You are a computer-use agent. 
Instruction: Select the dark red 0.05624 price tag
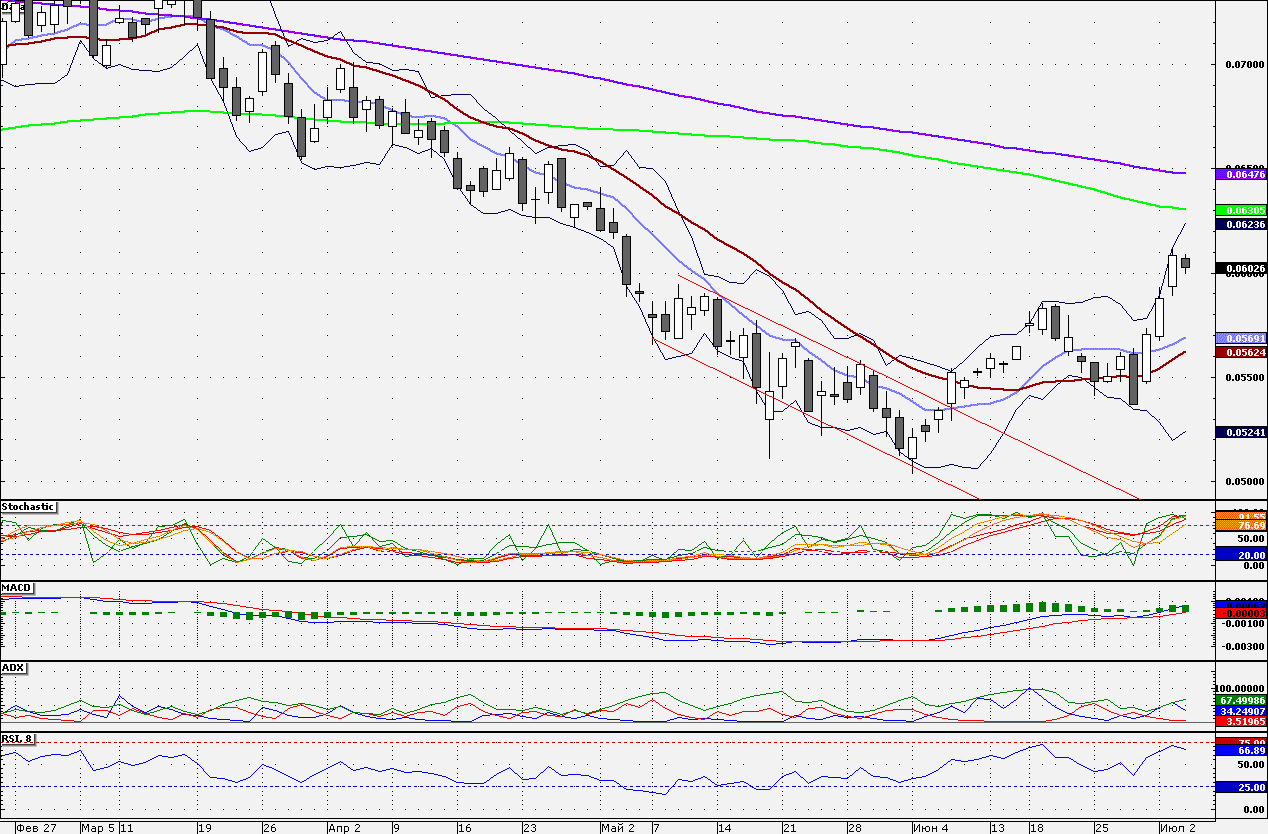pyautogui.click(x=1241, y=352)
